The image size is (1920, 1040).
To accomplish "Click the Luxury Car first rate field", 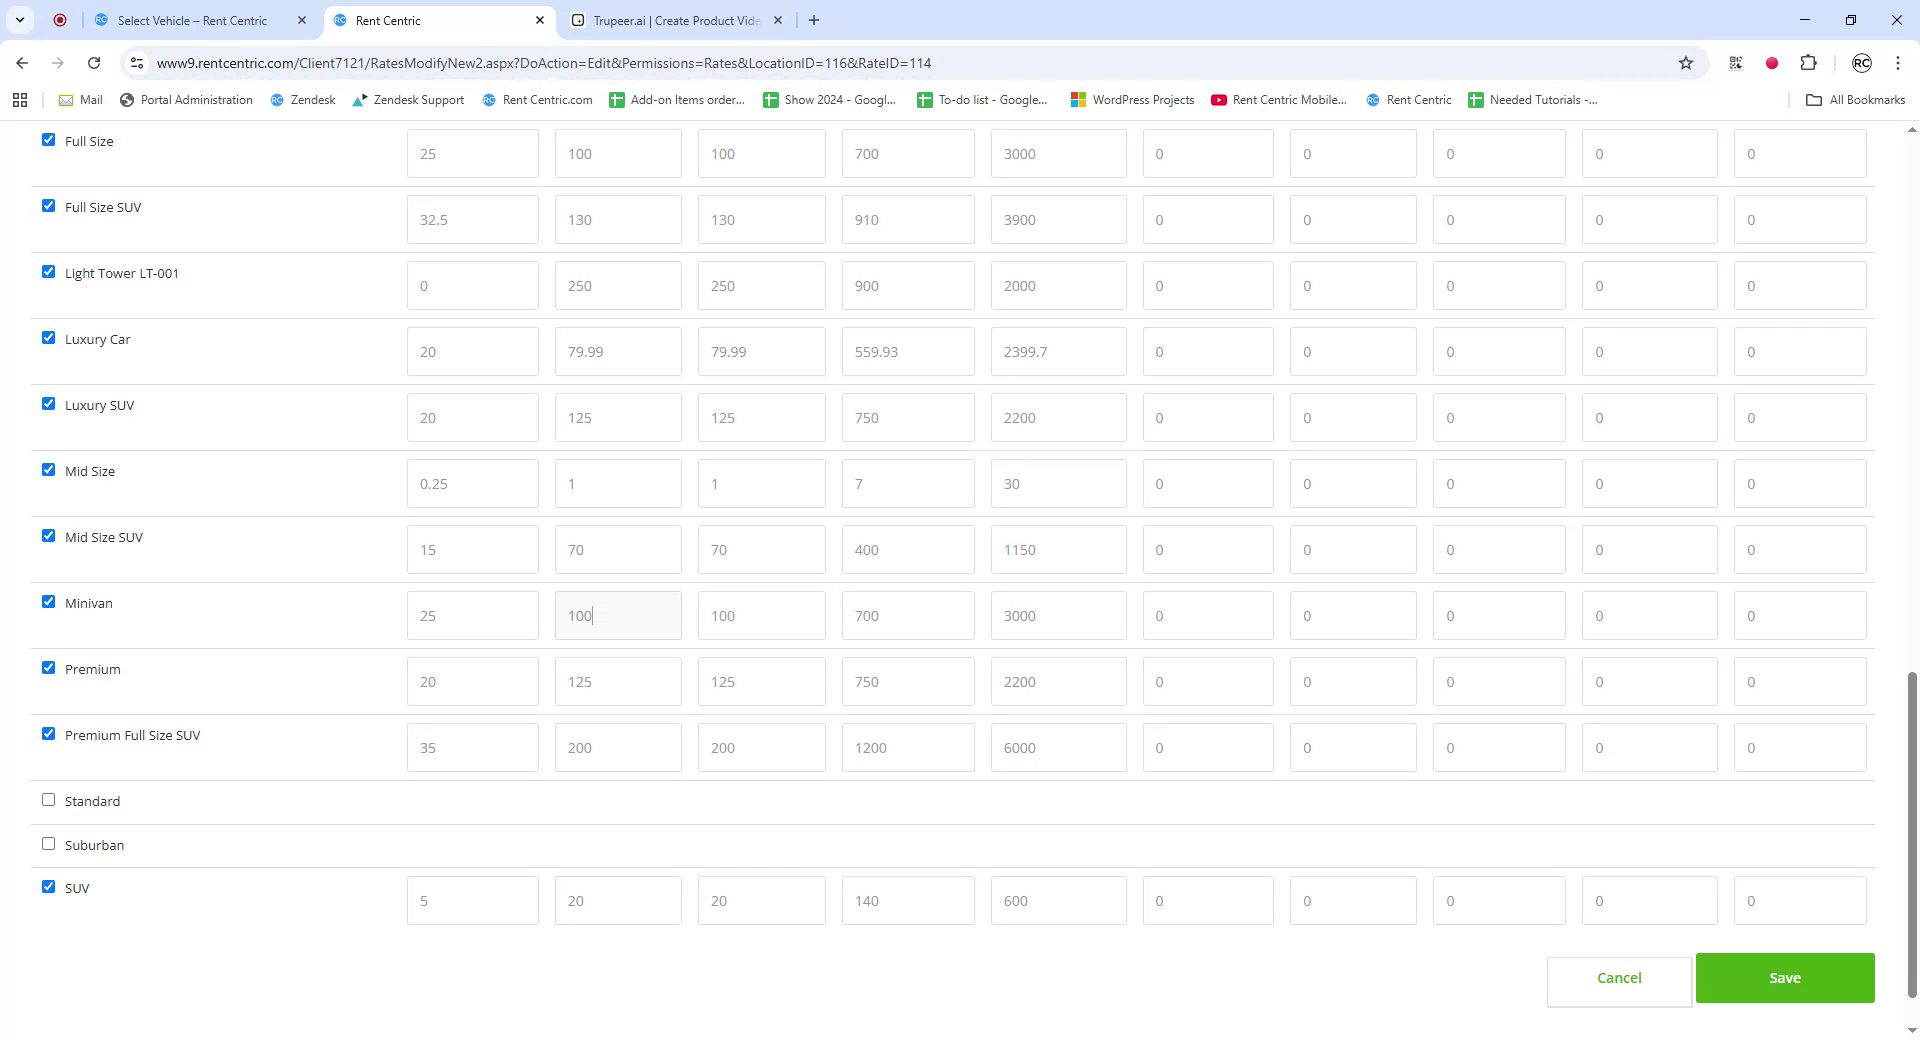I will (472, 351).
